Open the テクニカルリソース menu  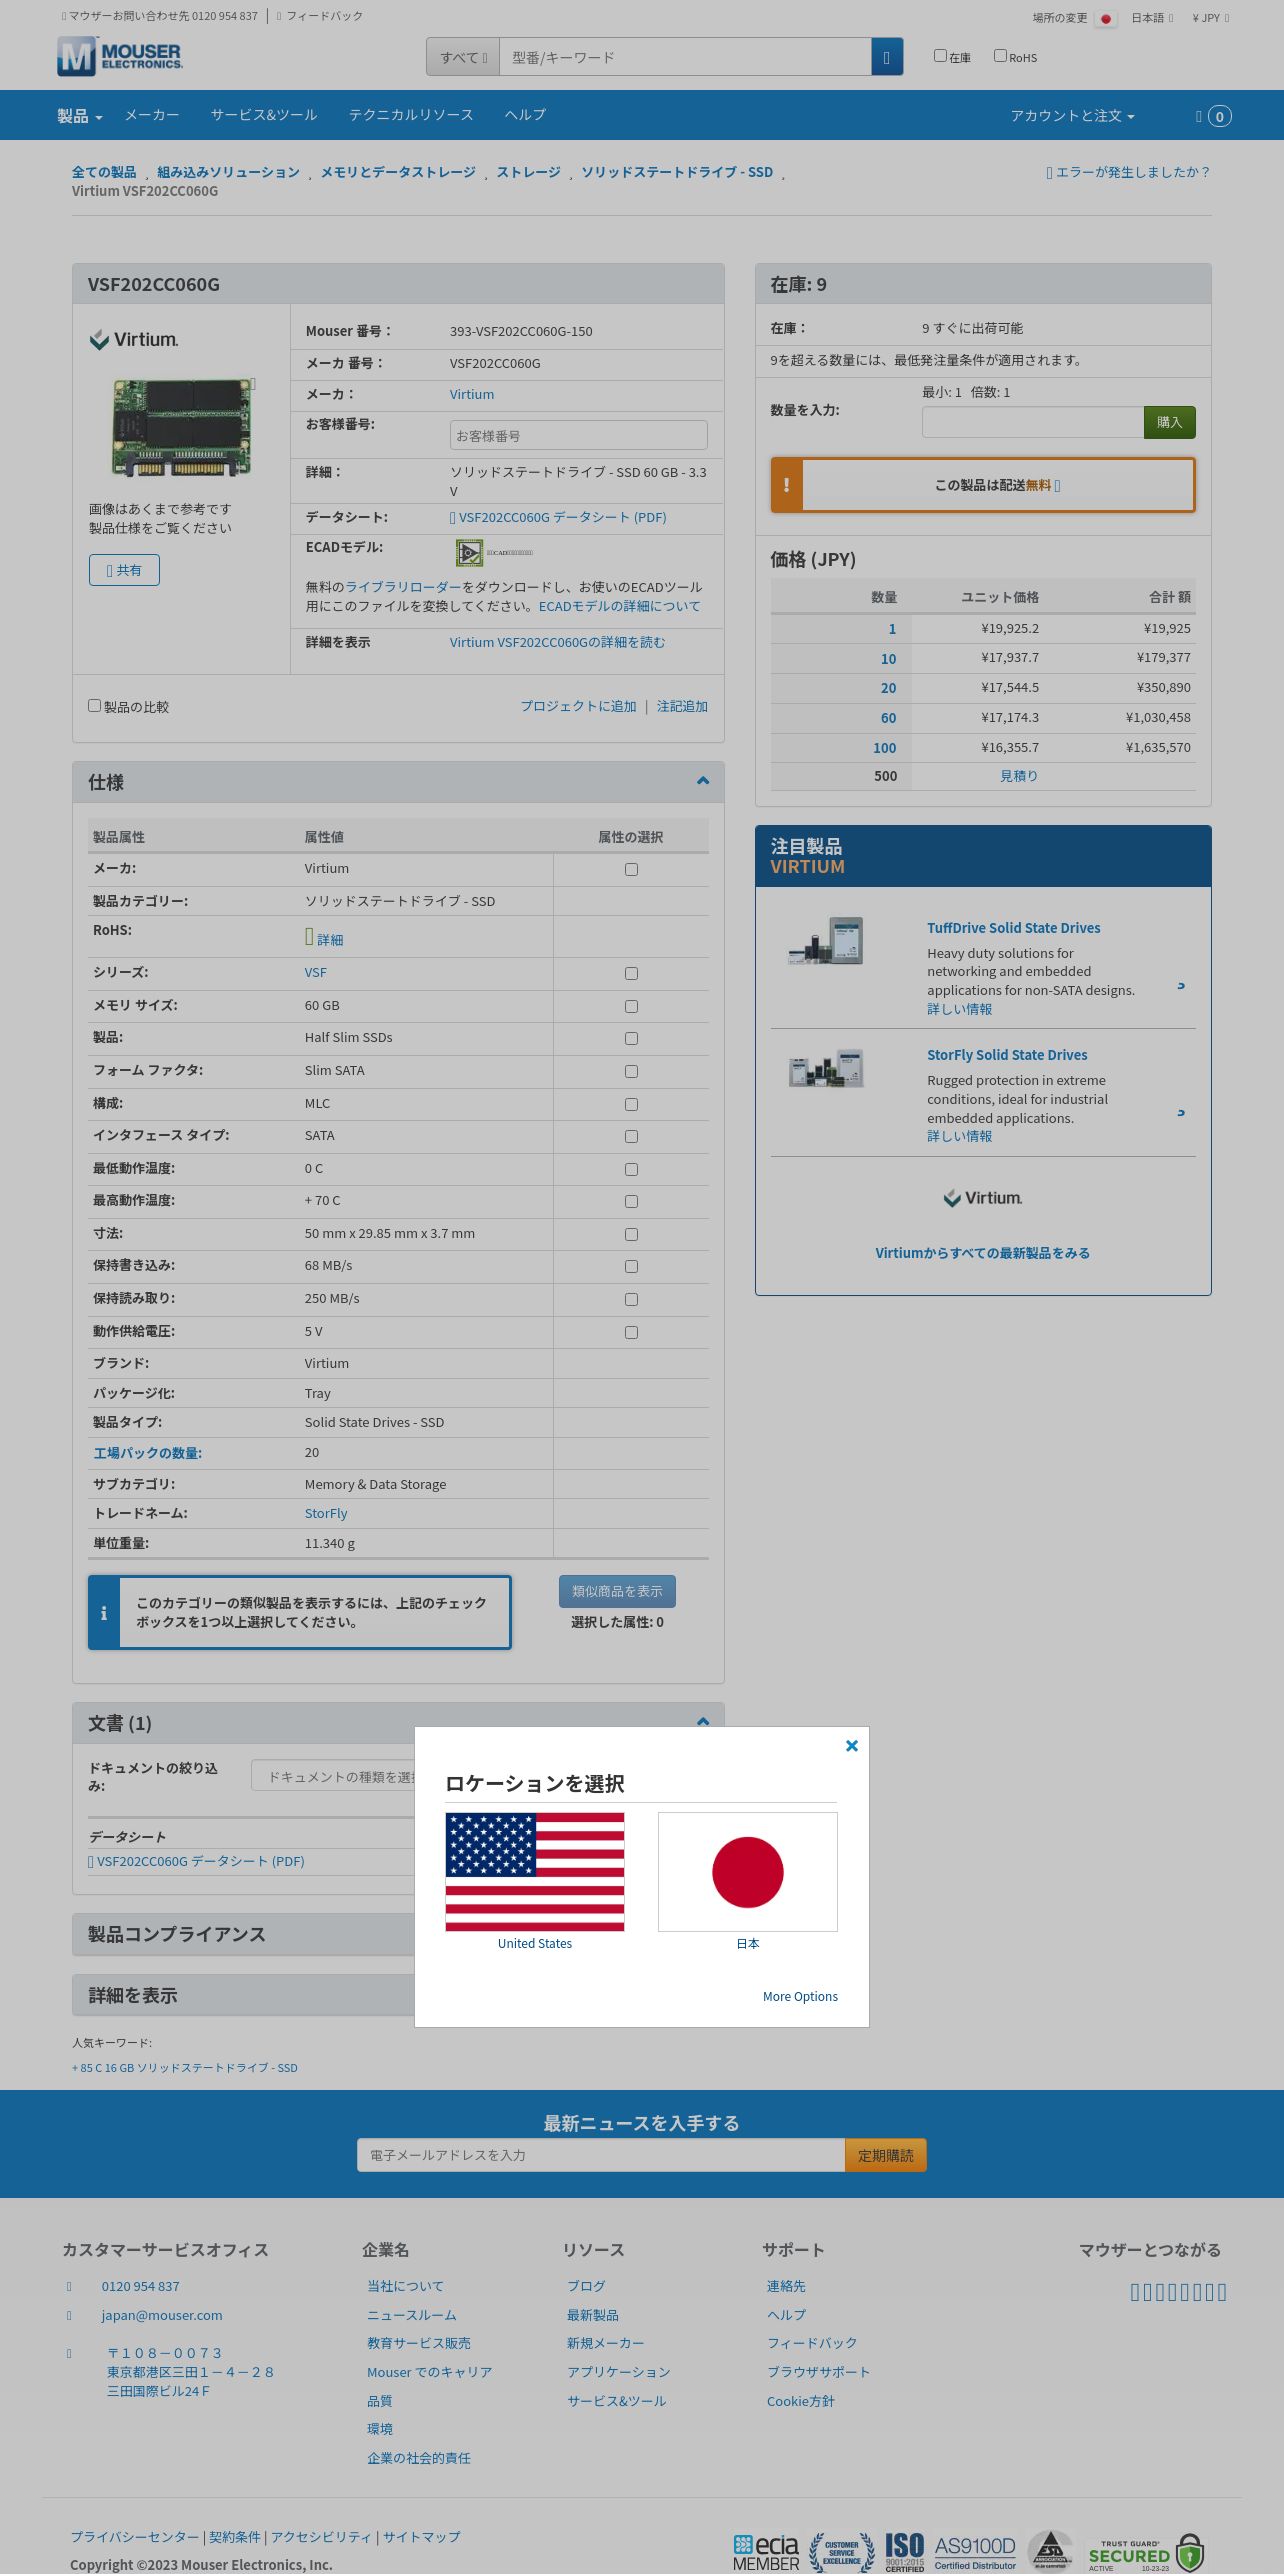(x=411, y=115)
